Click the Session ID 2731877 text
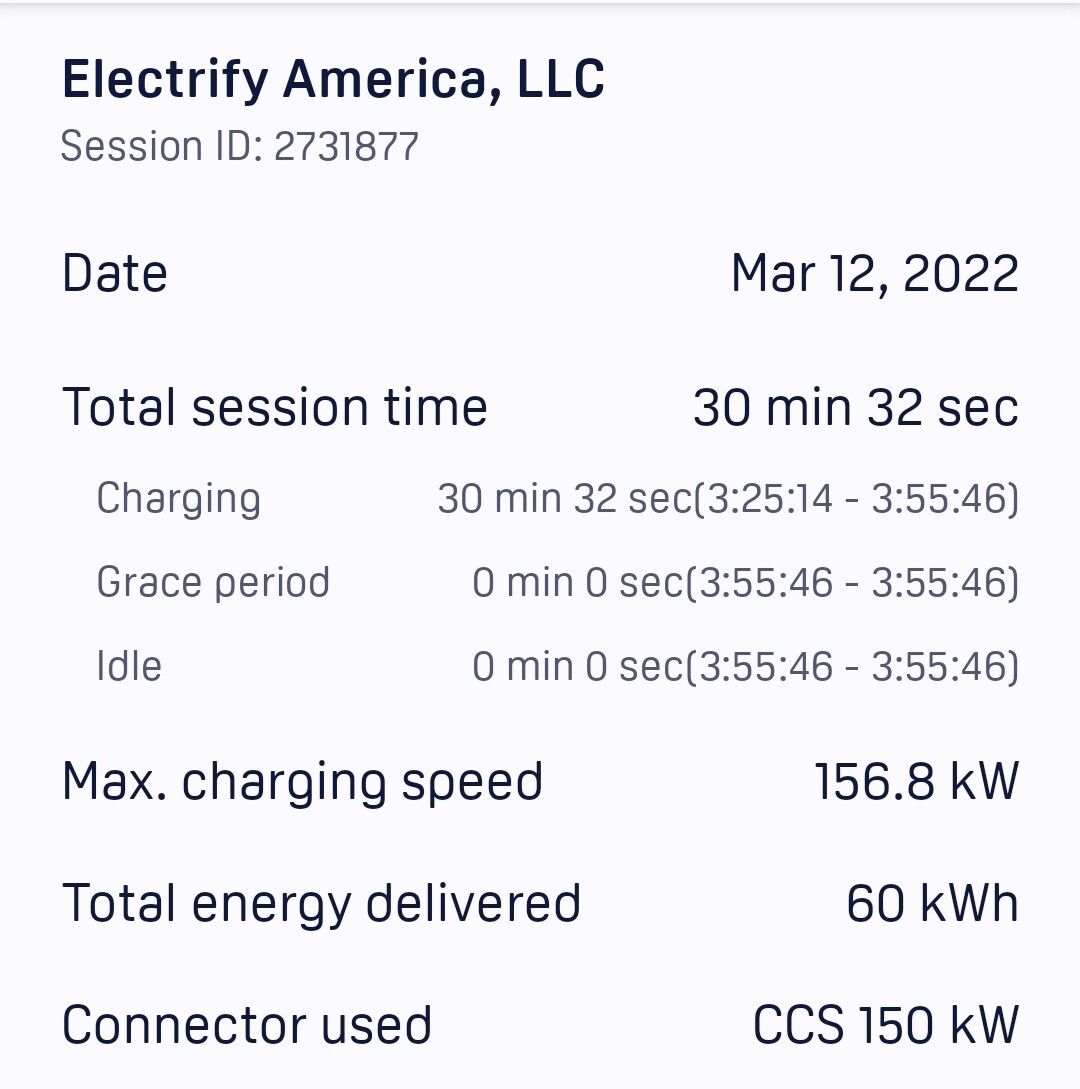Viewport: 1080px width, 1089px height. [240, 146]
